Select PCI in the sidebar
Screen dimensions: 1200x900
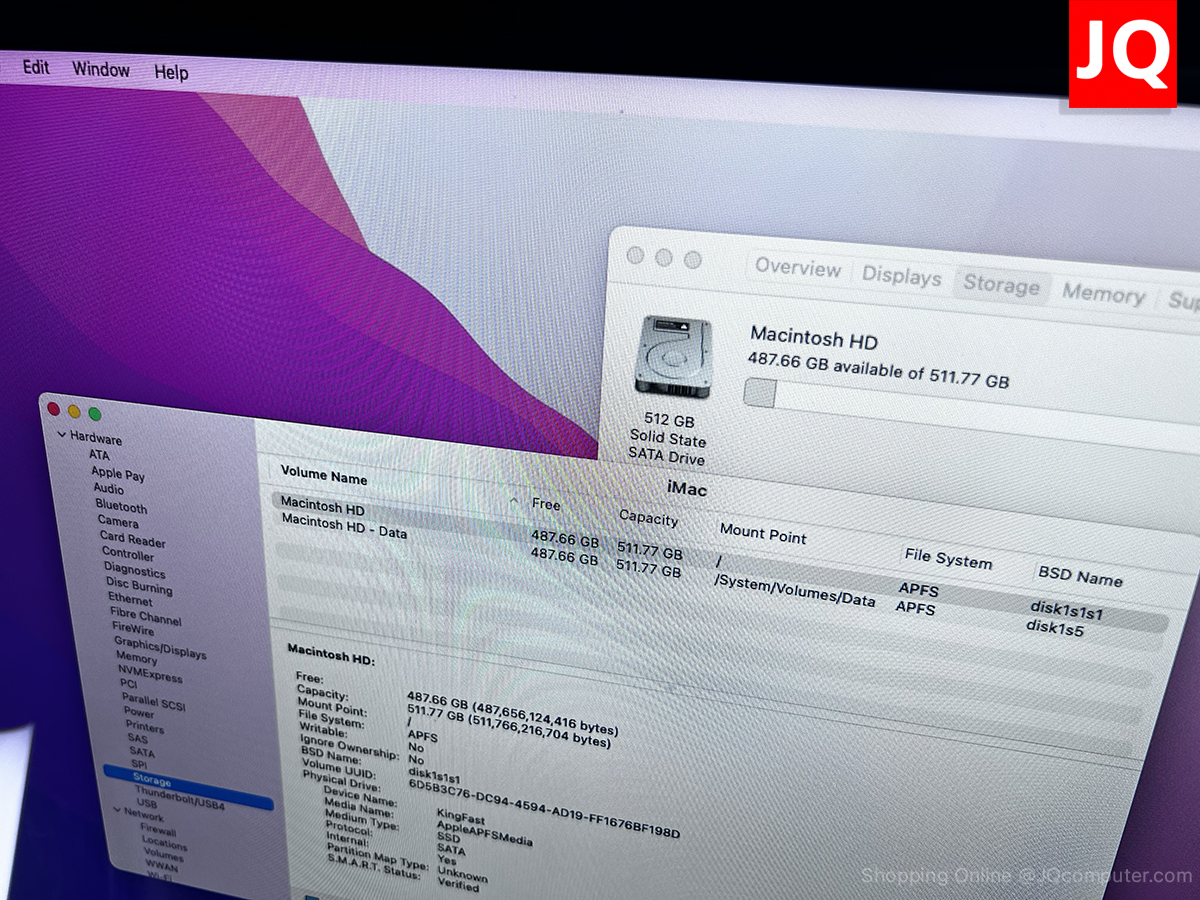coord(128,684)
